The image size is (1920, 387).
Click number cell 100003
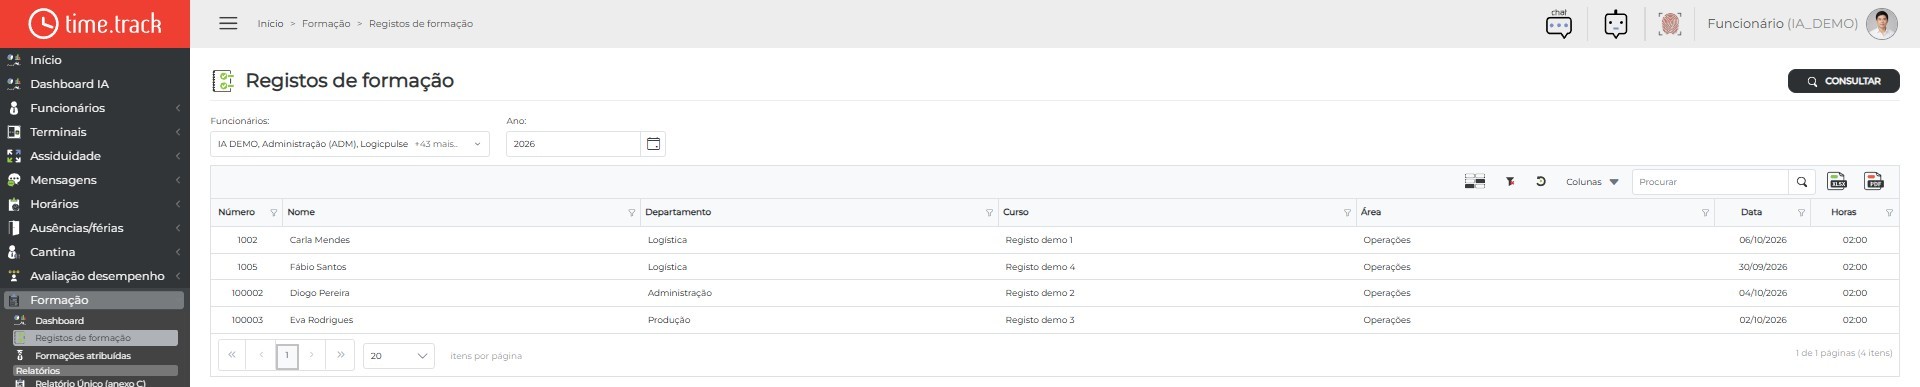[x=247, y=320]
